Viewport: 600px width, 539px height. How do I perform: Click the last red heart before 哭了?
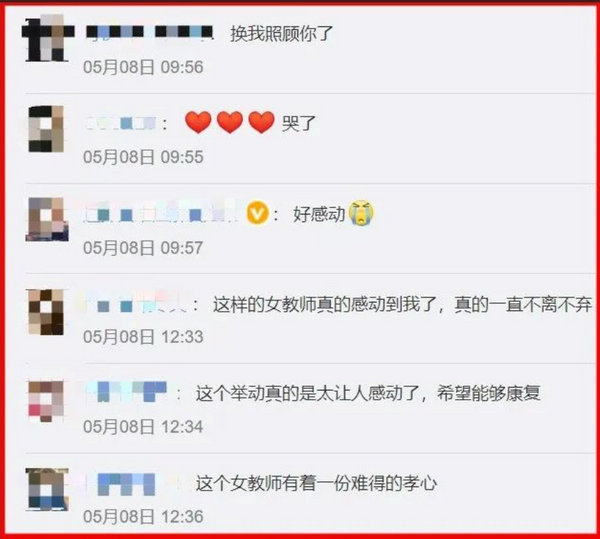[261, 122]
